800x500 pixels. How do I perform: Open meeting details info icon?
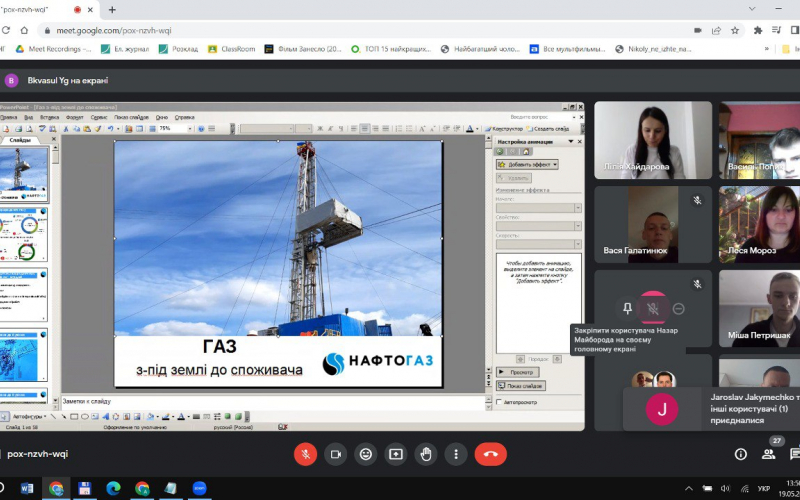coord(740,454)
